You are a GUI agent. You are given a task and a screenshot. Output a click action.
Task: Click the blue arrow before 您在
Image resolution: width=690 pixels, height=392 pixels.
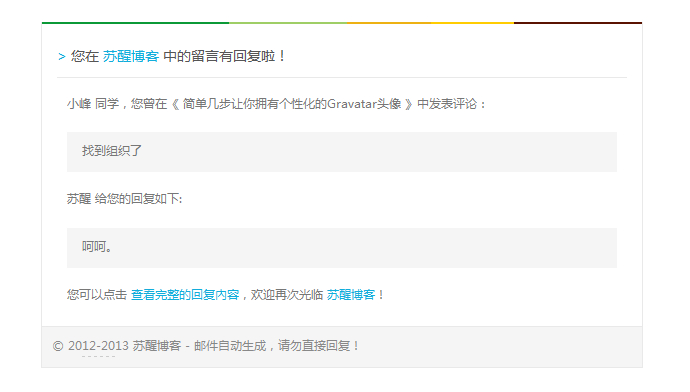(x=62, y=57)
